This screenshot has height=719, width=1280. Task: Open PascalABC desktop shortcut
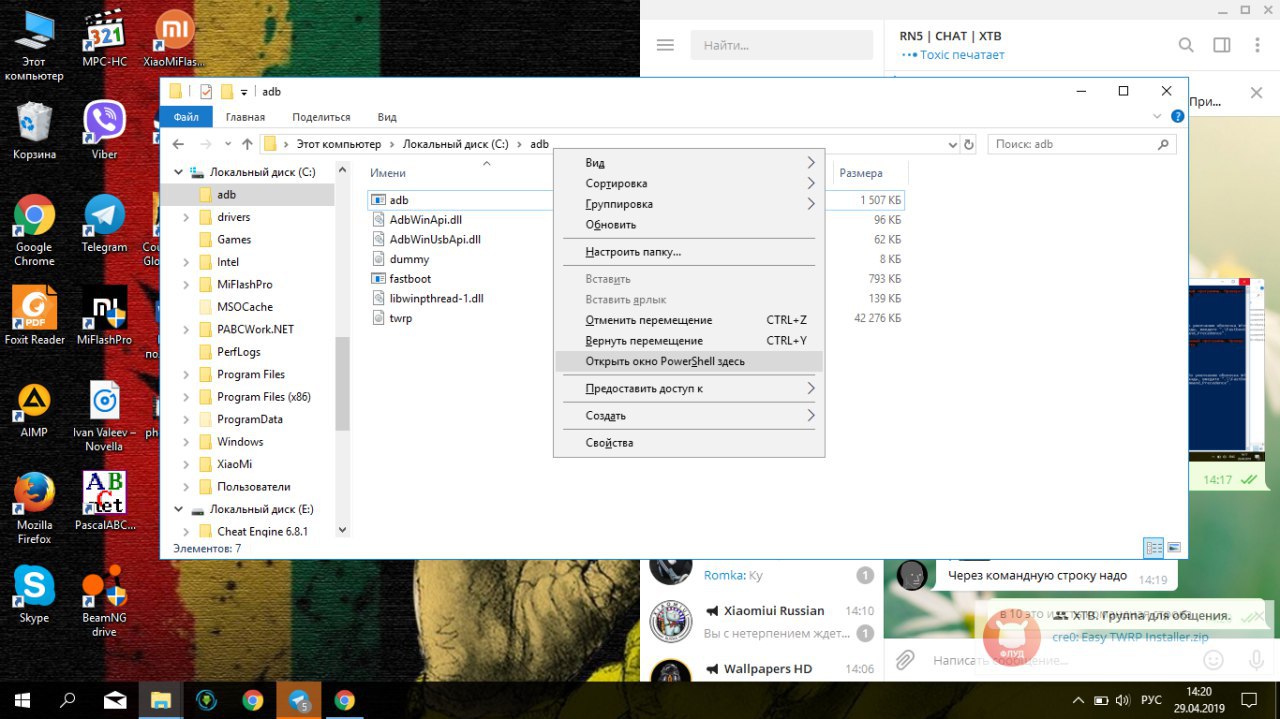click(104, 501)
